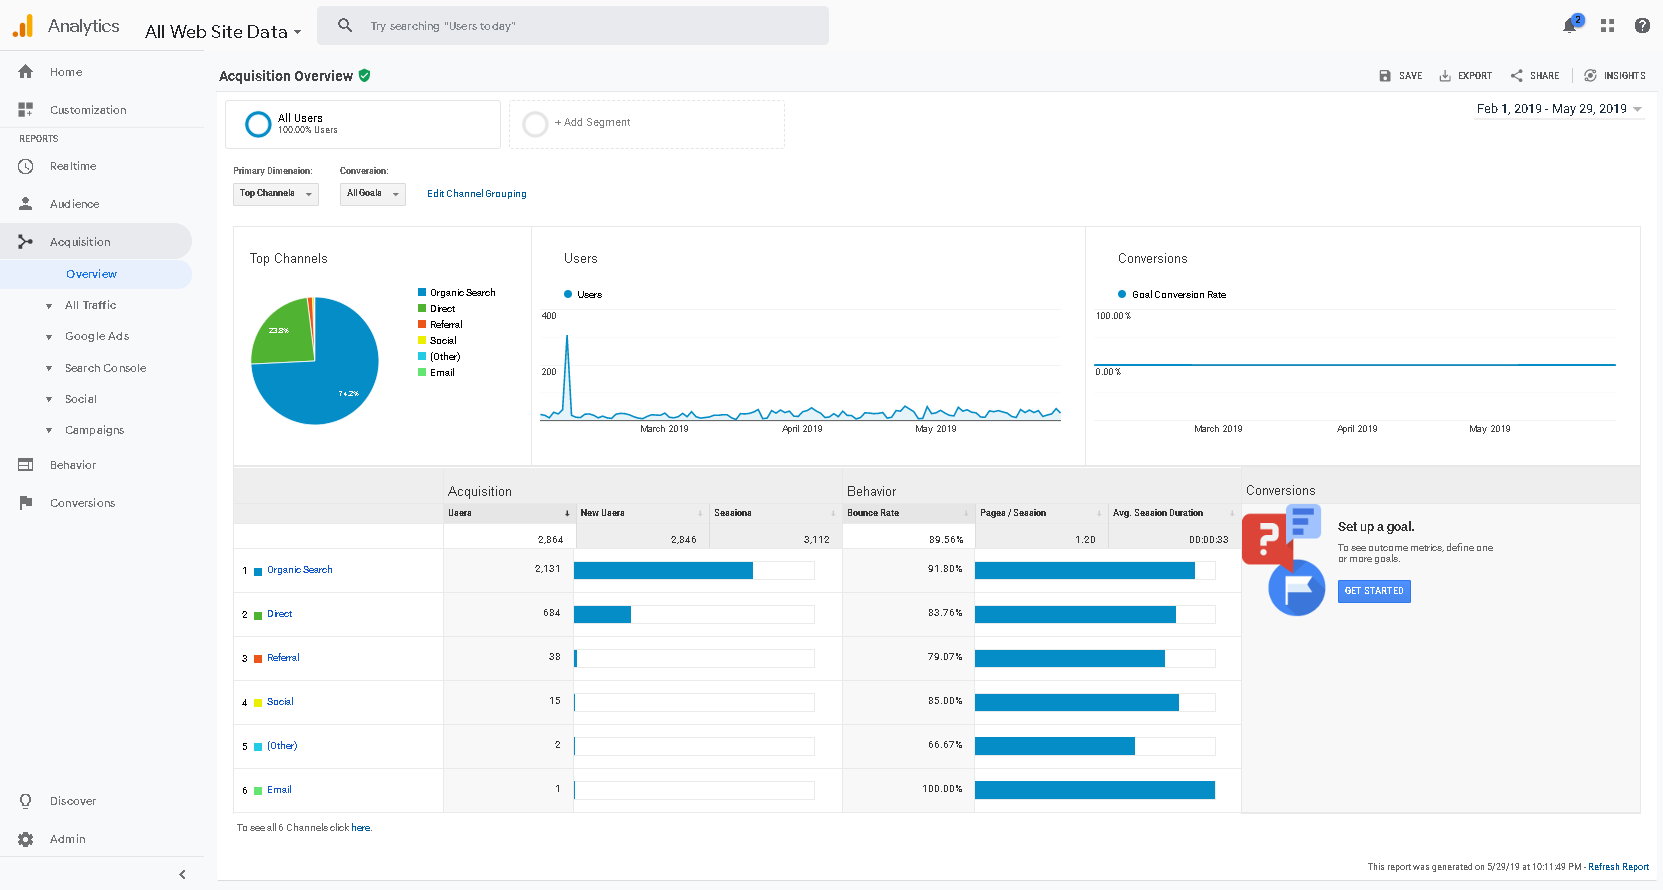
Task: Click the (Other) channel link
Action: click(x=282, y=746)
